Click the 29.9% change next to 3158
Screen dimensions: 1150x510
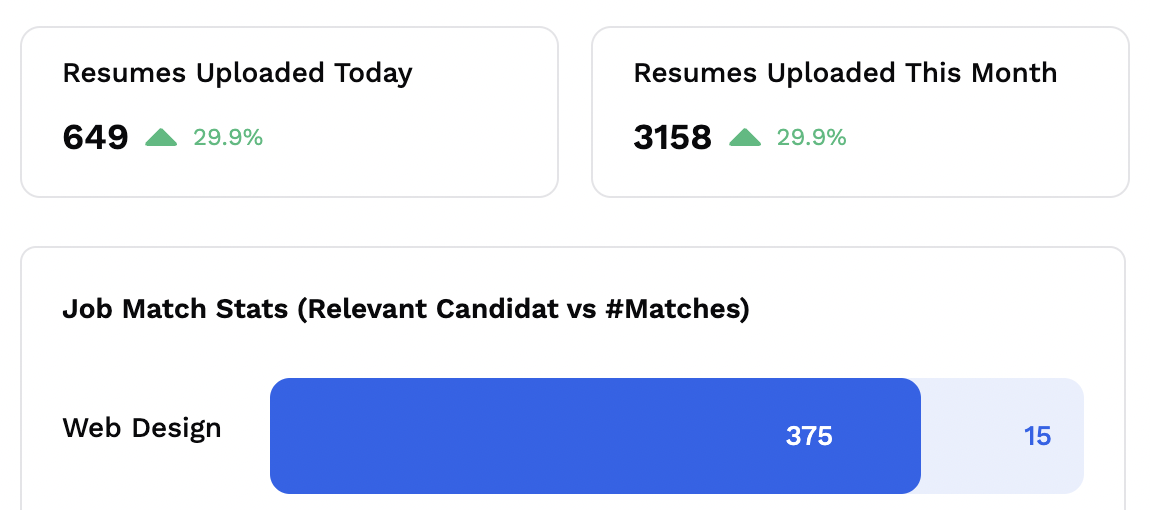(x=812, y=138)
